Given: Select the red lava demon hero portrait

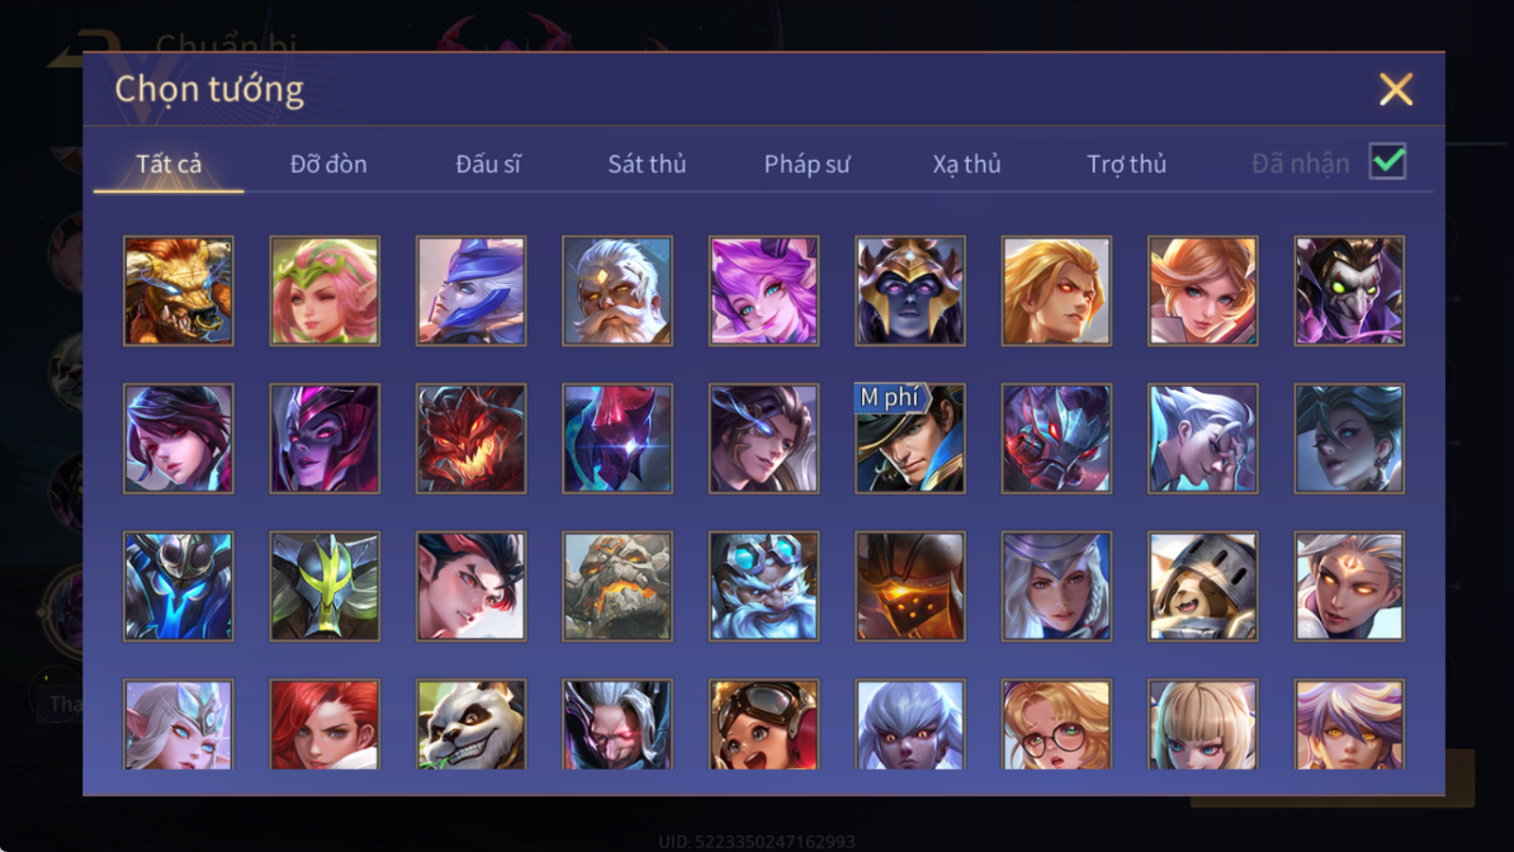Looking at the screenshot, I should 471,439.
